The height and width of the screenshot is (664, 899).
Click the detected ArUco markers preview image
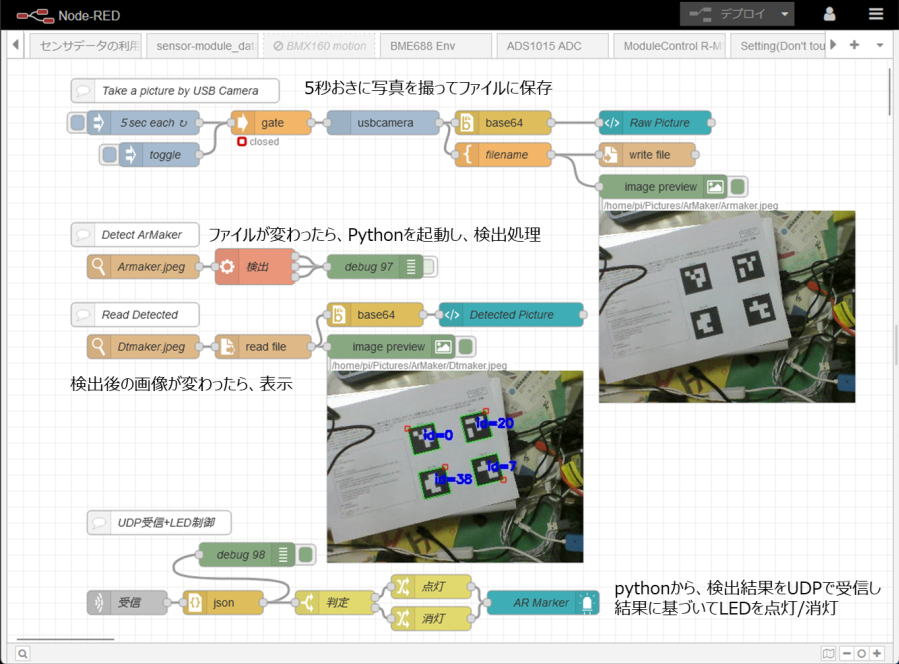(455, 466)
